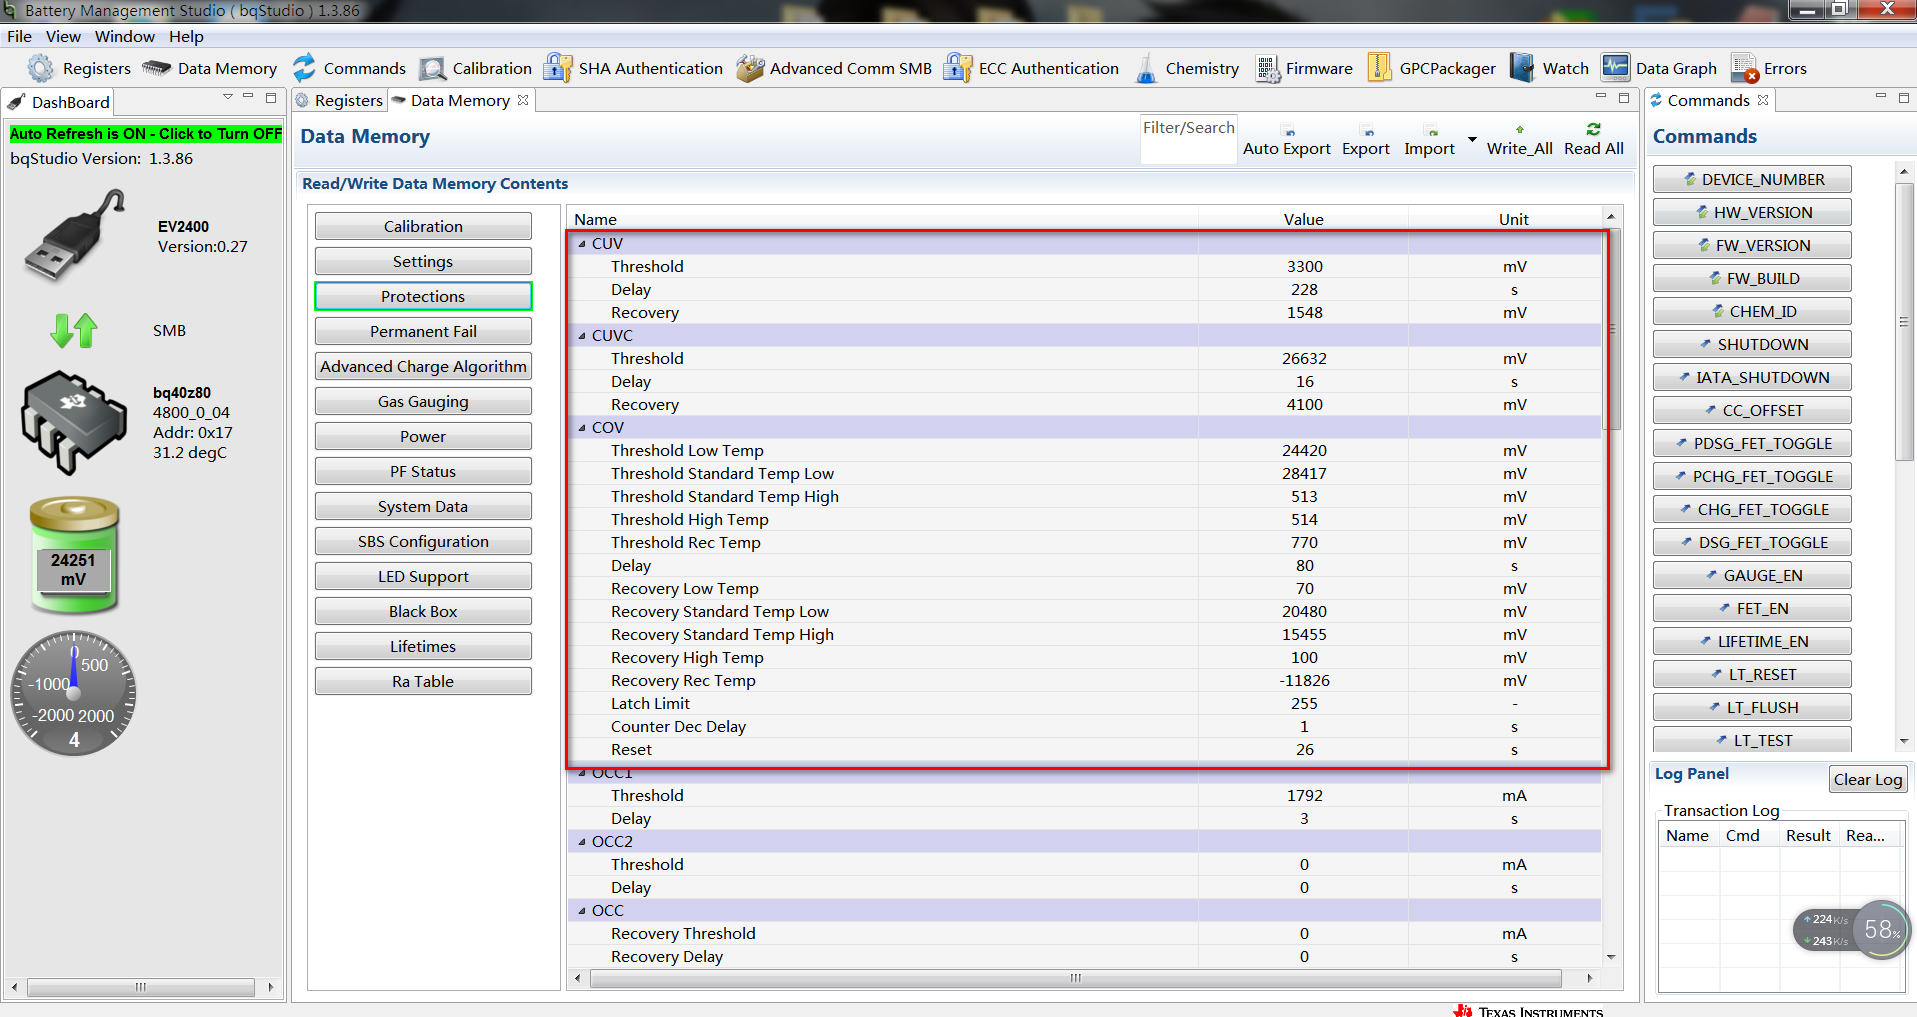This screenshot has height=1017, width=1917.
Task: Launch the GPCPackager toolbar icon
Action: tap(1380, 68)
